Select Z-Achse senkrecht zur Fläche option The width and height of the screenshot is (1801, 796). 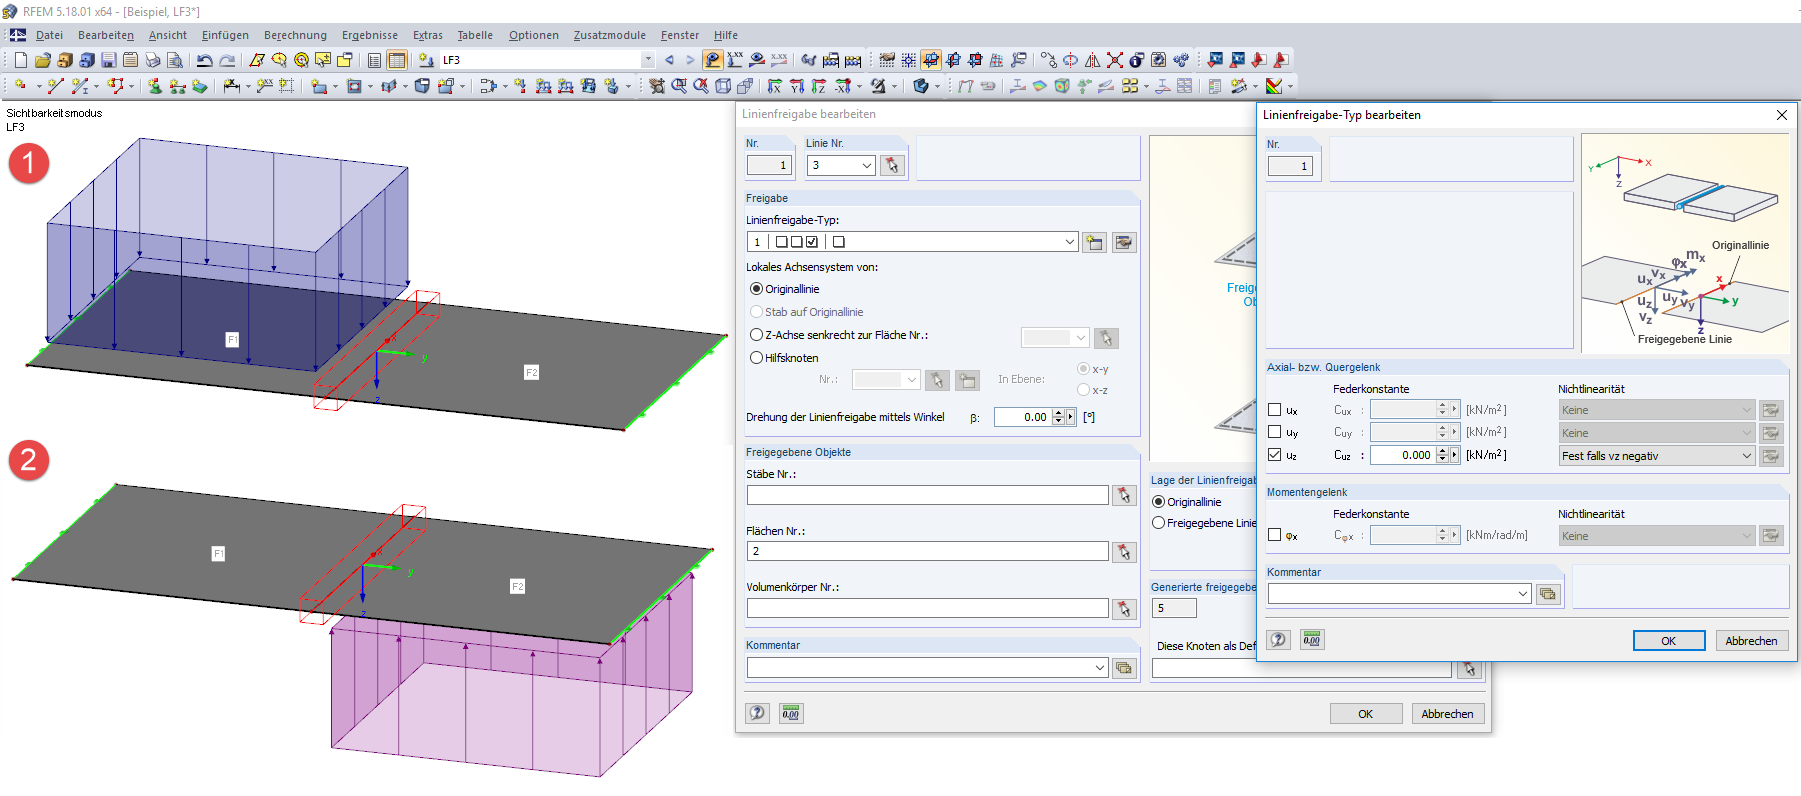(x=757, y=335)
